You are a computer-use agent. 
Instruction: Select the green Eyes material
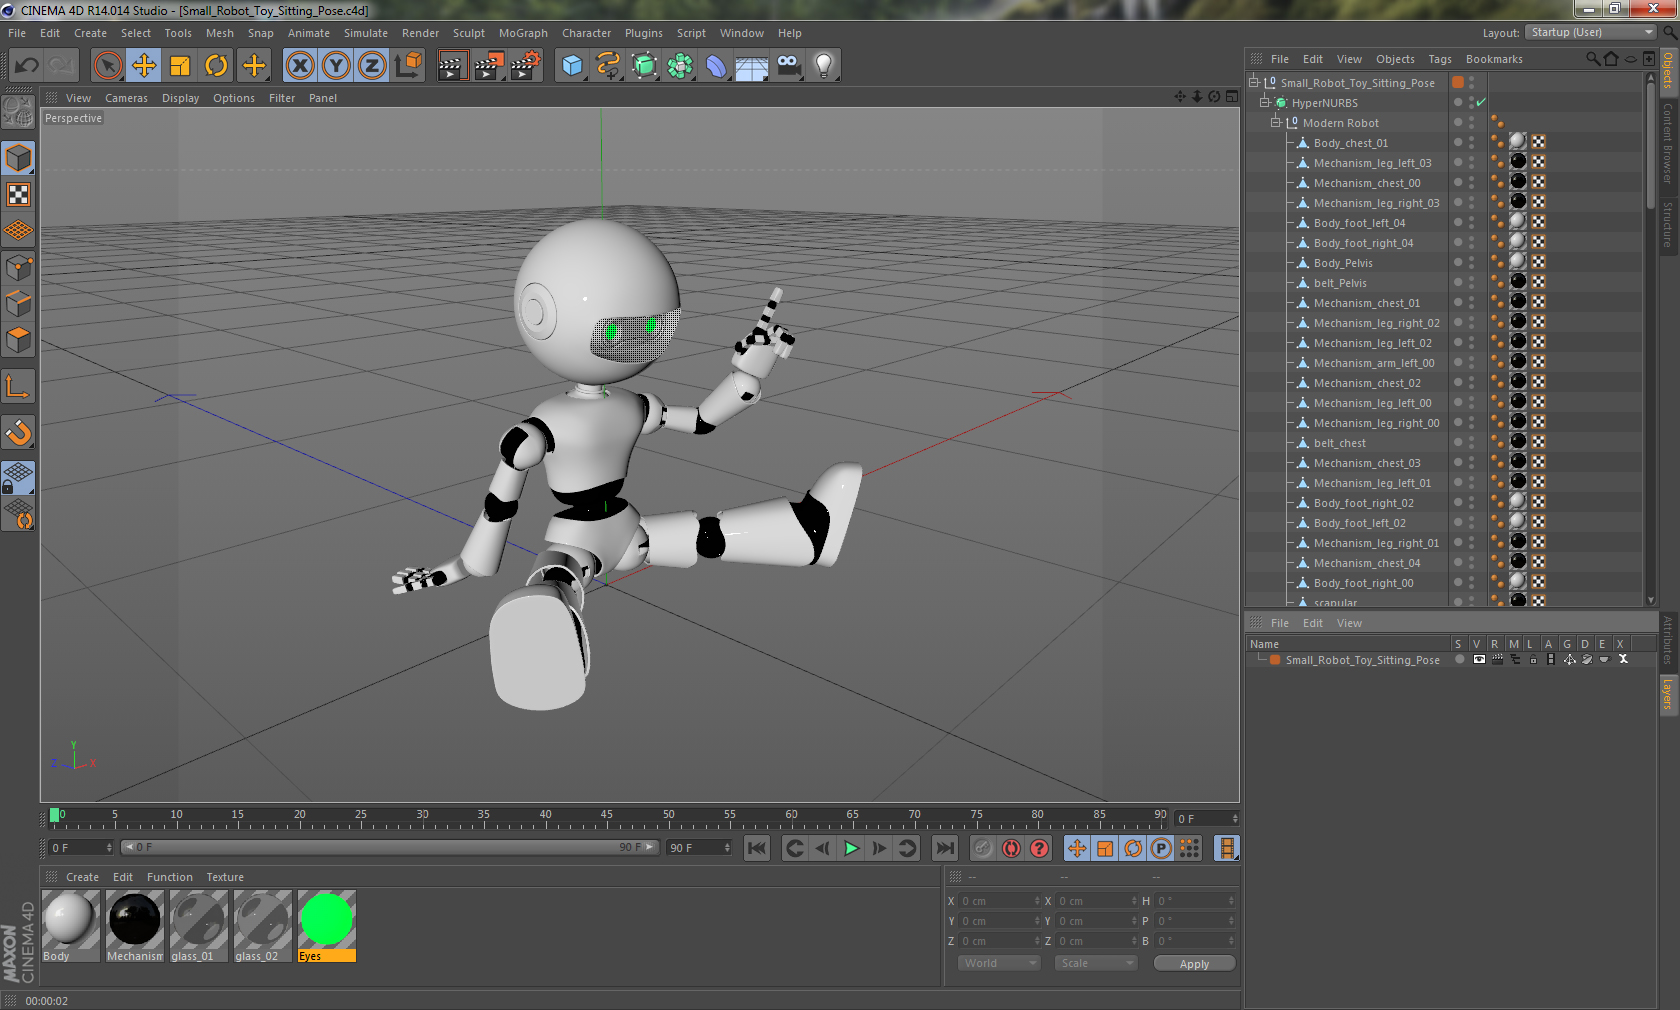click(x=326, y=926)
